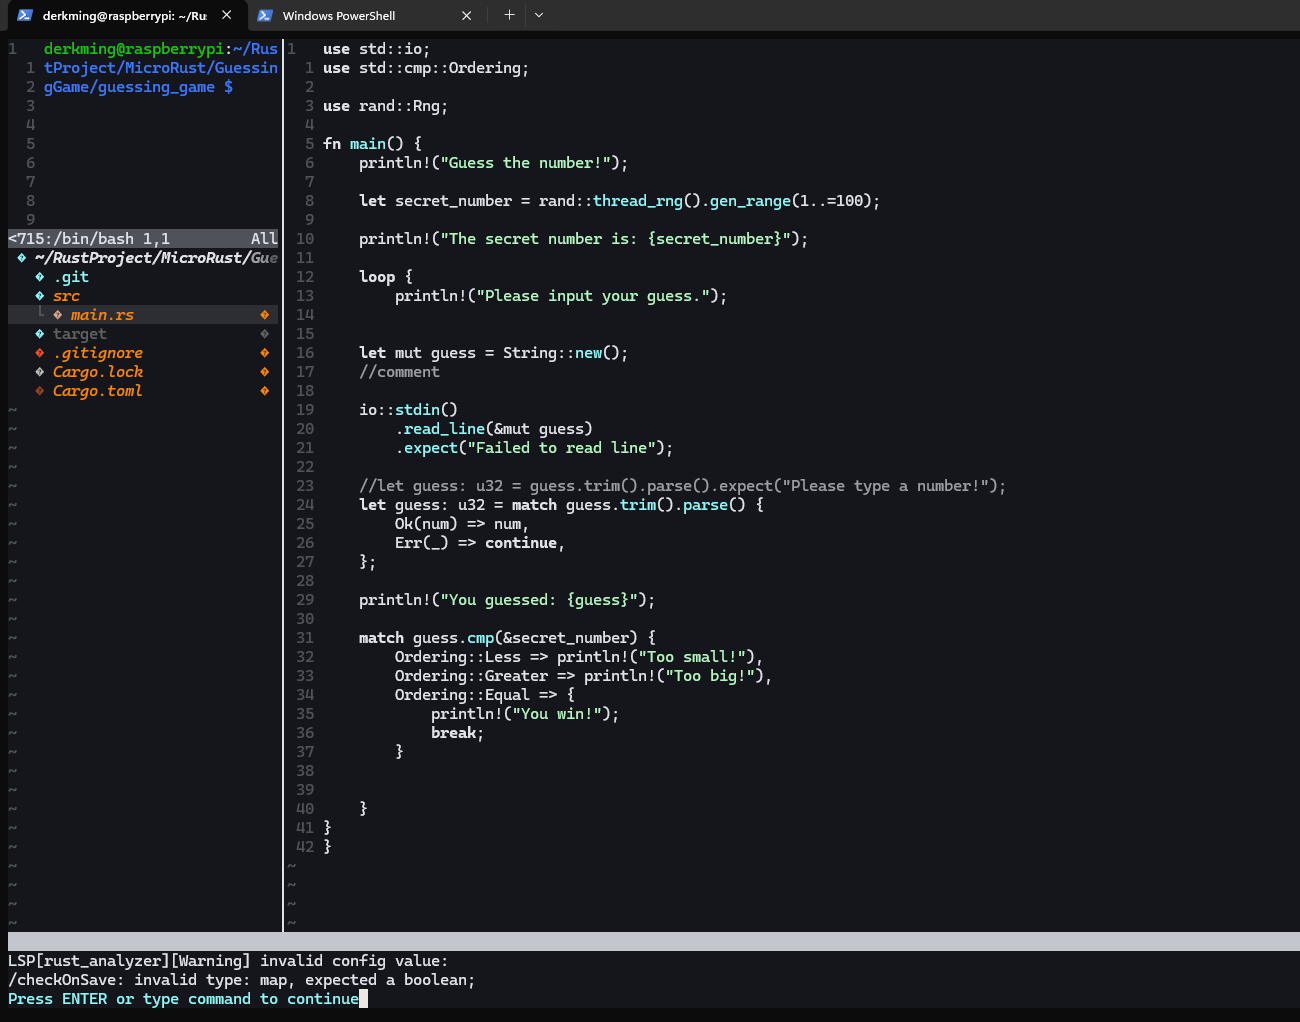
Task: Switch to the derkming@raspberrypi terminal tab
Action: point(123,15)
